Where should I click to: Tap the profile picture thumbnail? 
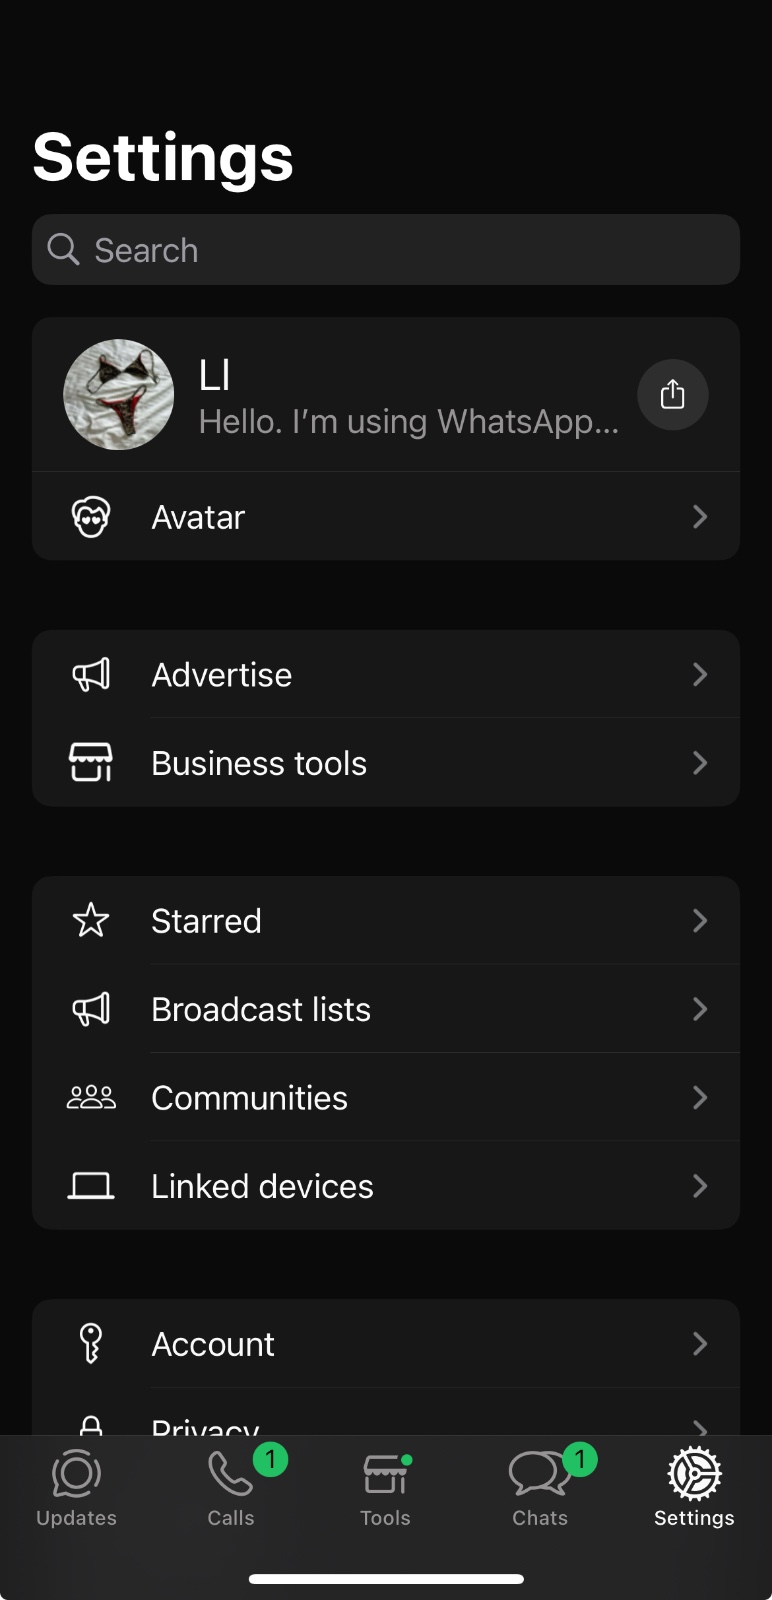coord(119,395)
